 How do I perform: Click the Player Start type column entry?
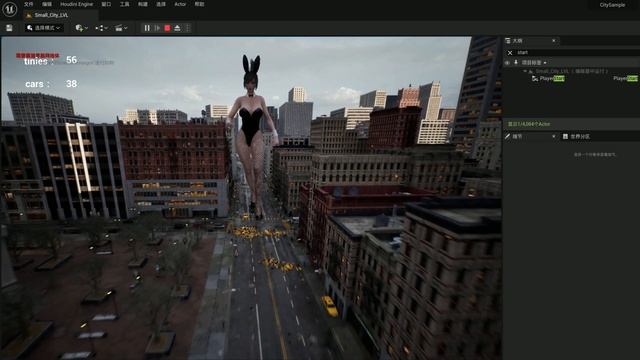(x=625, y=78)
